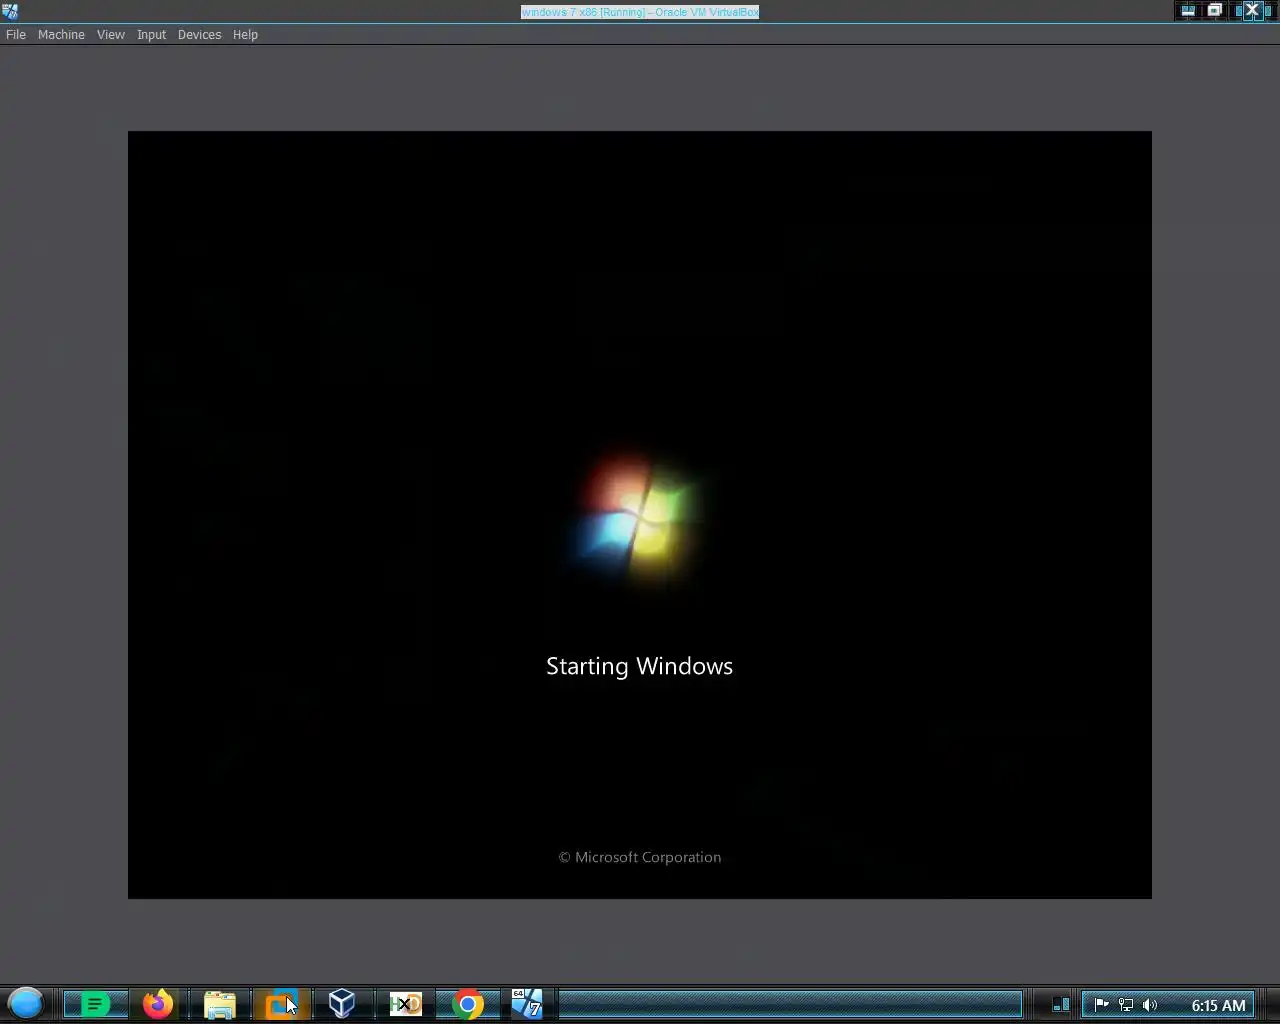Switch to the running Windows 7 VM taskbar icon
The width and height of the screenshot is (1280, 1024).
tap(527, 1004)
